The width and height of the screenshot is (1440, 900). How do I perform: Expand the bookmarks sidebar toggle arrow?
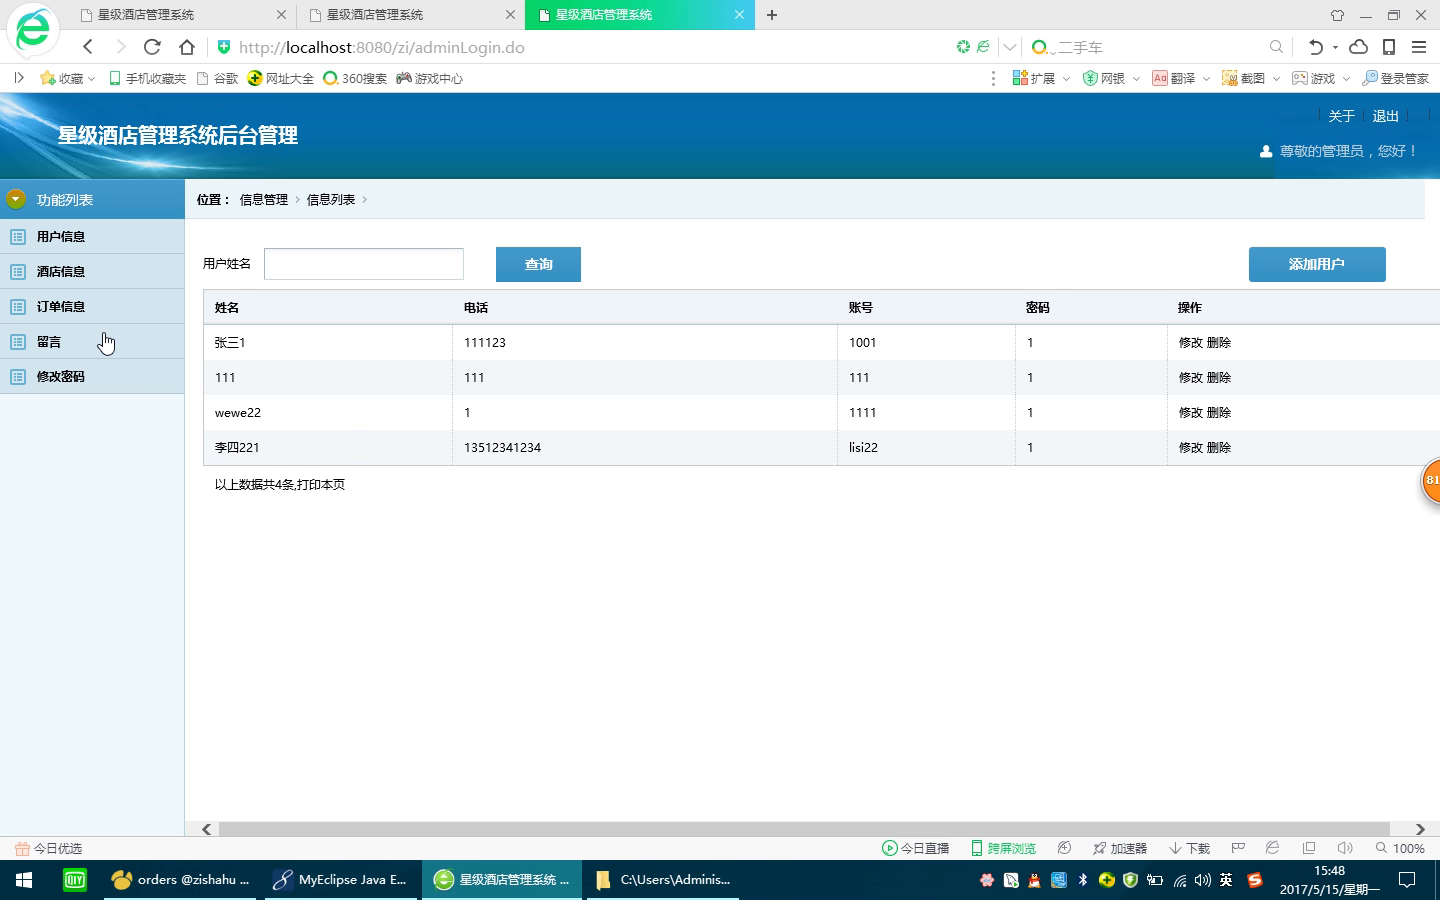tap(18, 78)
